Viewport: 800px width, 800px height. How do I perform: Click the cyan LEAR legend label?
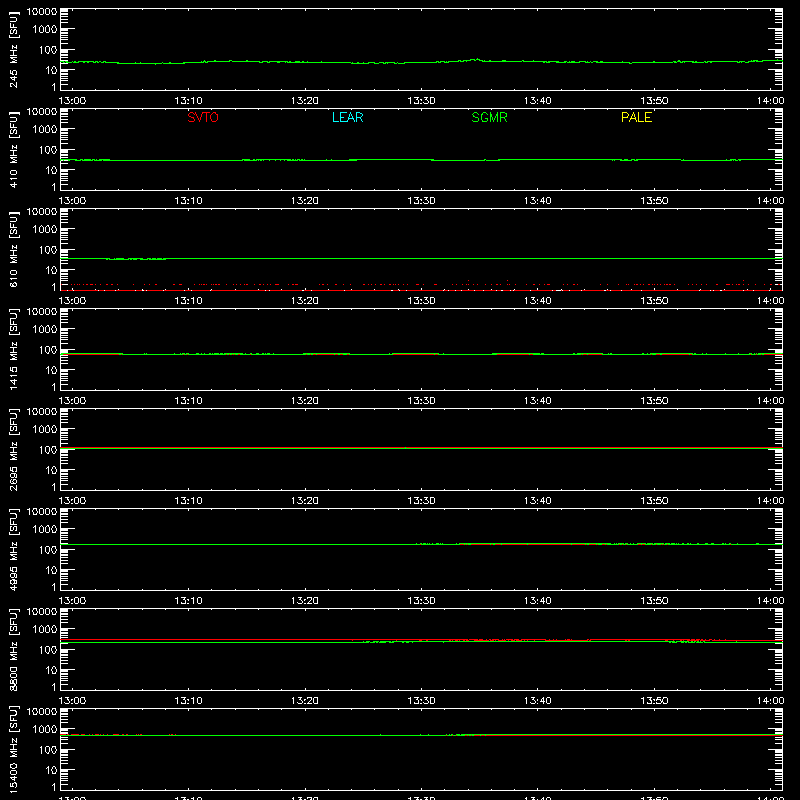click(x=347, y=117)
